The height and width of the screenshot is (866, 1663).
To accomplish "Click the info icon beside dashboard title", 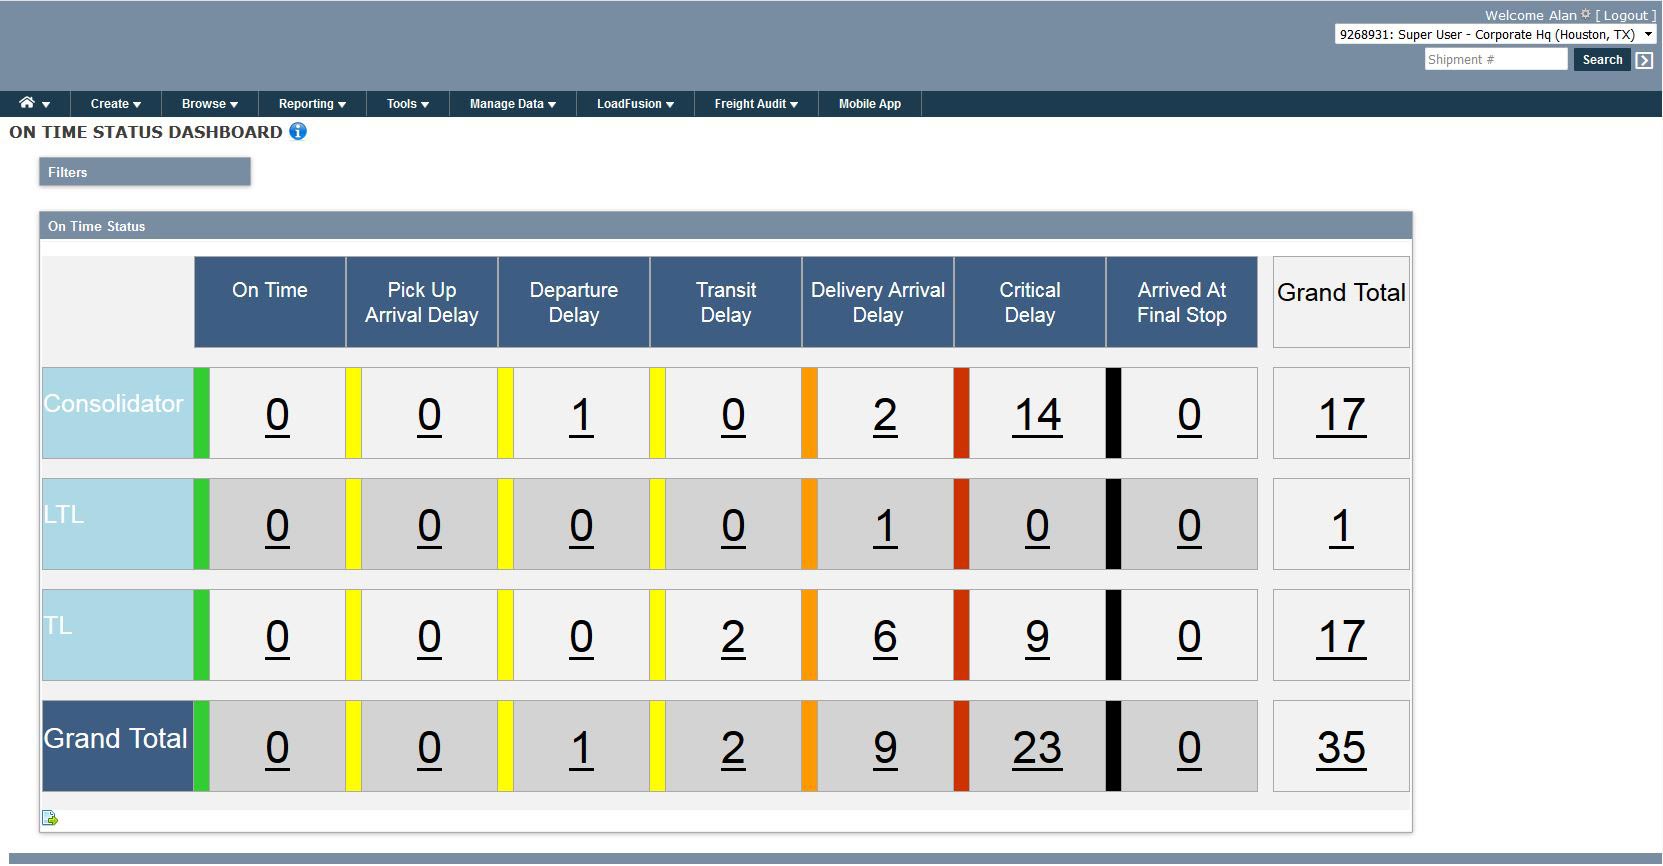I will (298, 131).
